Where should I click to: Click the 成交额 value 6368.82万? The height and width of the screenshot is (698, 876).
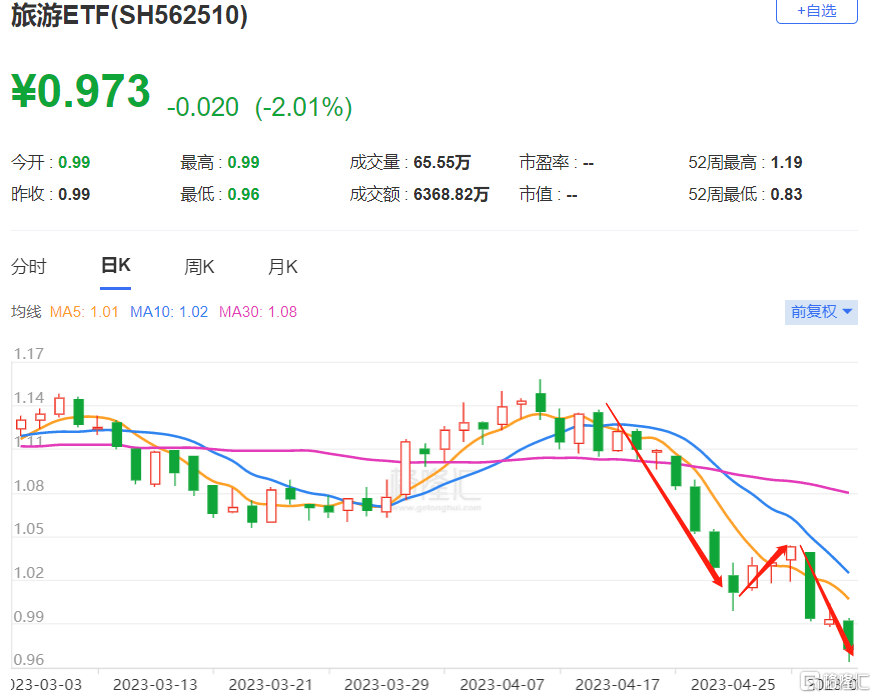coord(451,194)
